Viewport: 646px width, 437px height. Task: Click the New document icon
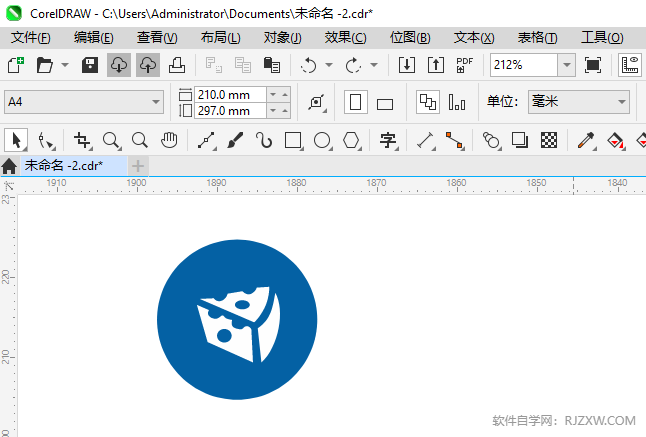[16, 65]
